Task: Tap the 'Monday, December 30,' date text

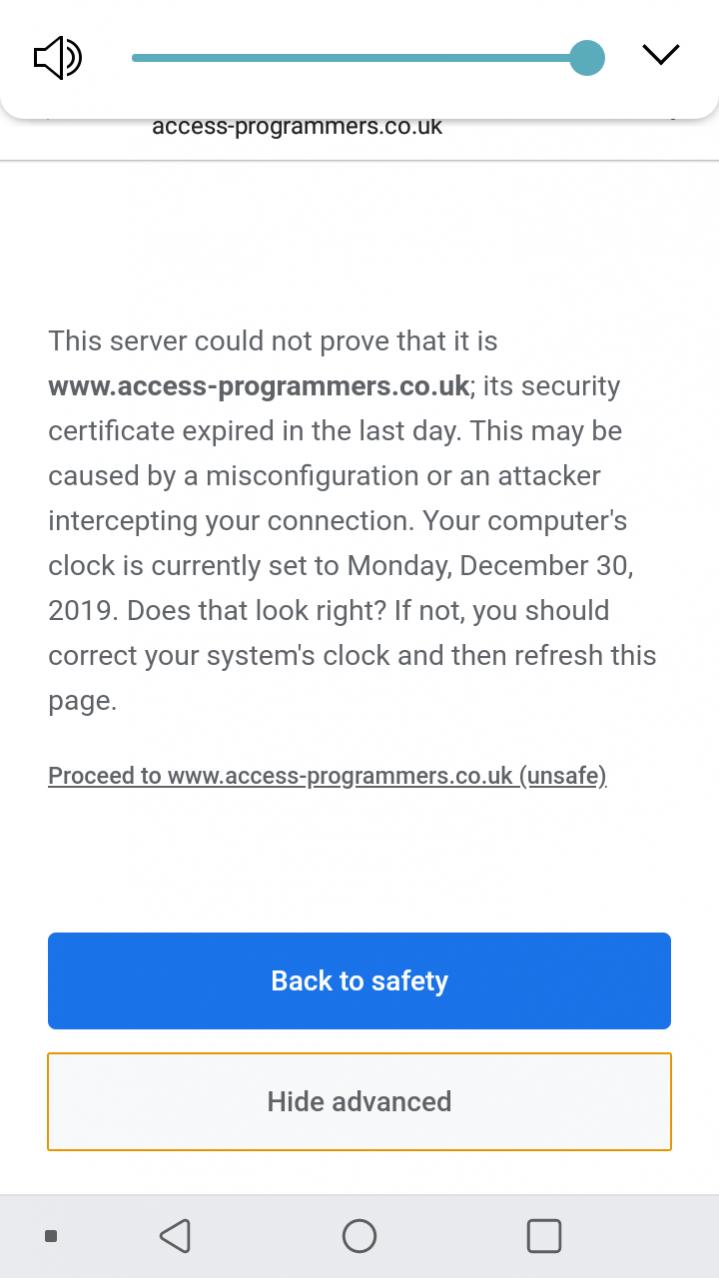Action: [490, 566]
